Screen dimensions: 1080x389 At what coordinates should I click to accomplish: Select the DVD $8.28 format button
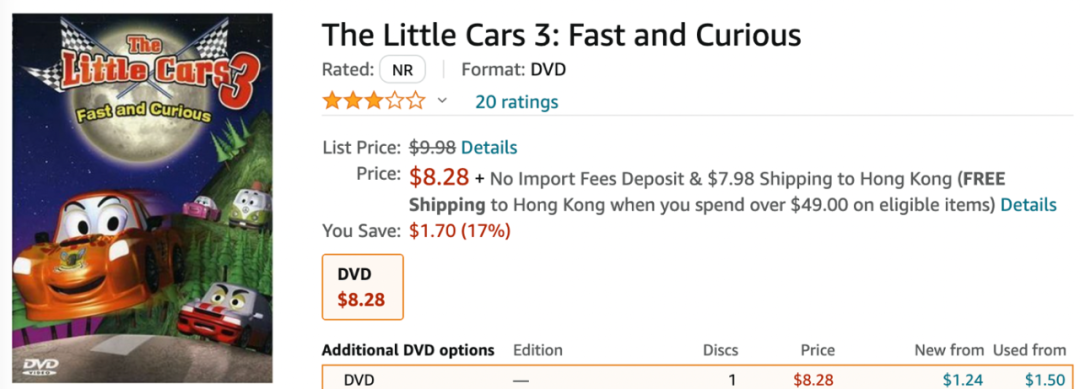click(x=362, y=287)
